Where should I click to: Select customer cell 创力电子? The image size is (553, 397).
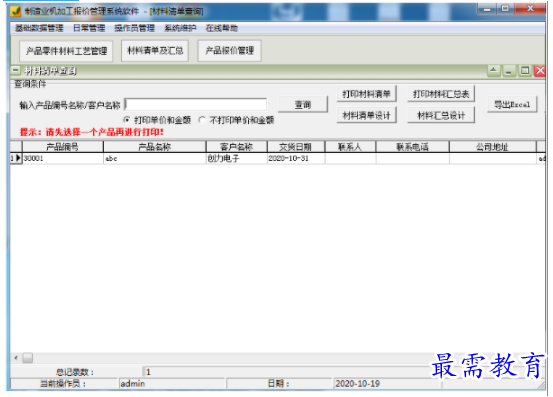[x=237, y=158]
